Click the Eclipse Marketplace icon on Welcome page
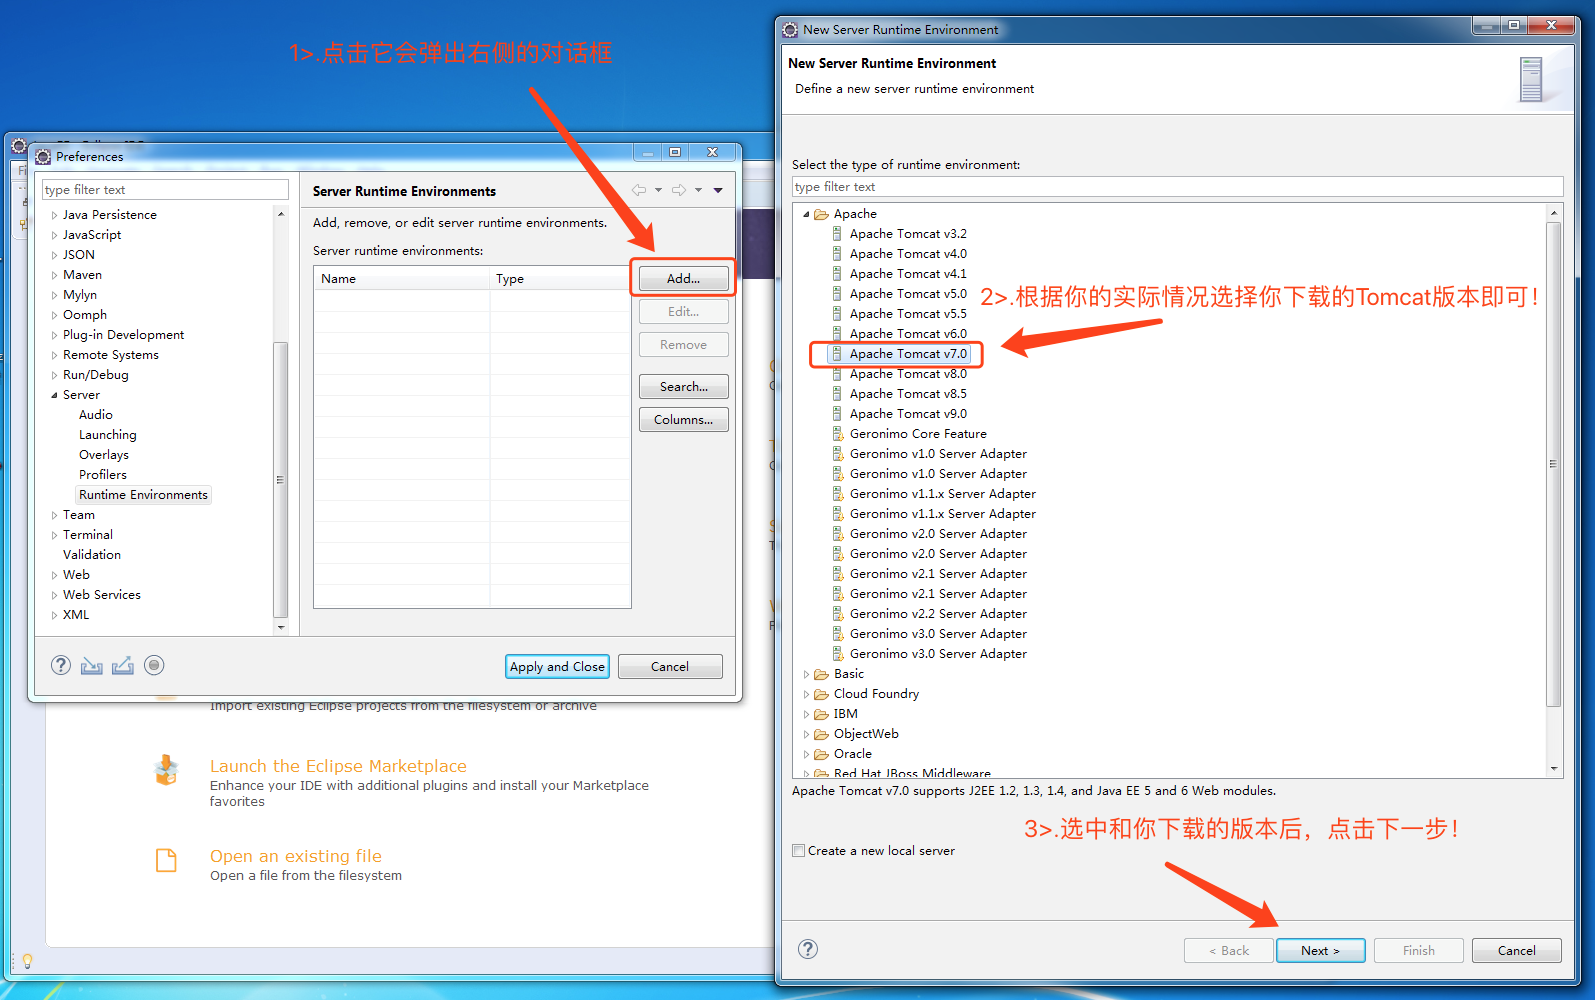This screenshot has width=1595, height=1000. tap(166, 771)
